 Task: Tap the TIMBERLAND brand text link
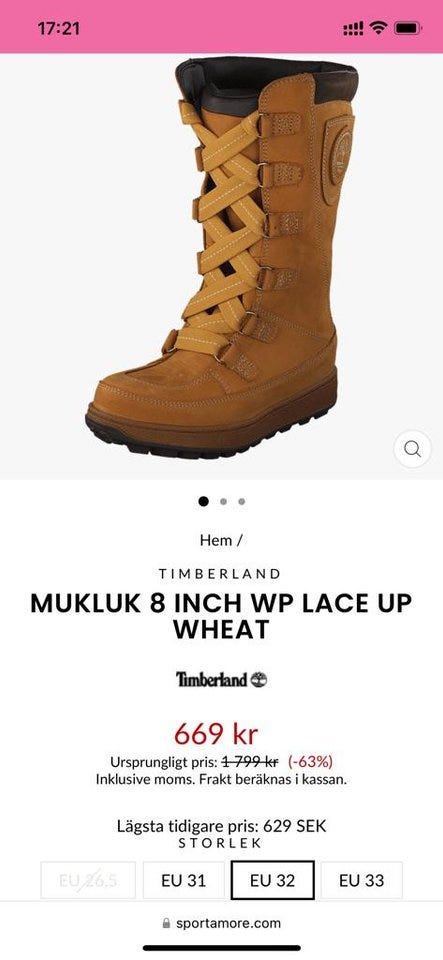(x=220, y=574)
